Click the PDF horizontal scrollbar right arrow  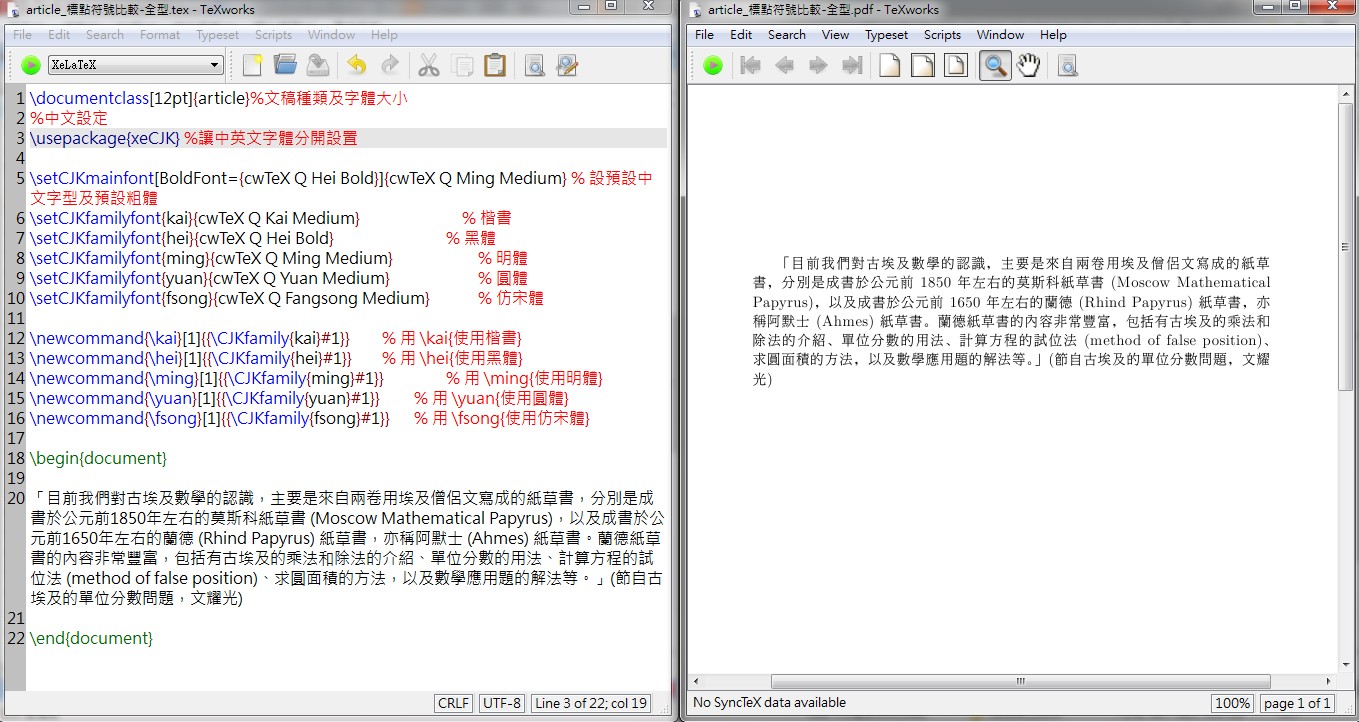(1329, 681)
